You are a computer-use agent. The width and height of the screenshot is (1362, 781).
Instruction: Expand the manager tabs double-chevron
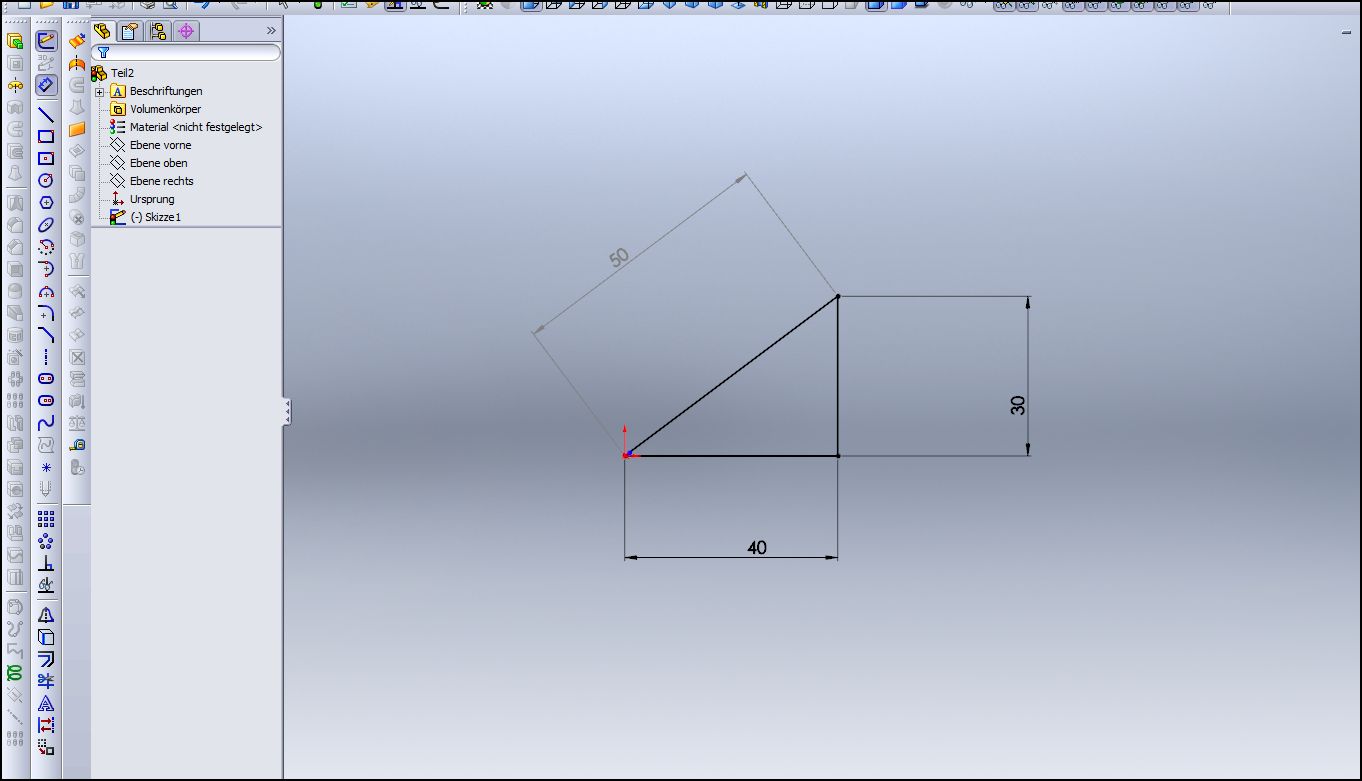click(x=271, y=31)
